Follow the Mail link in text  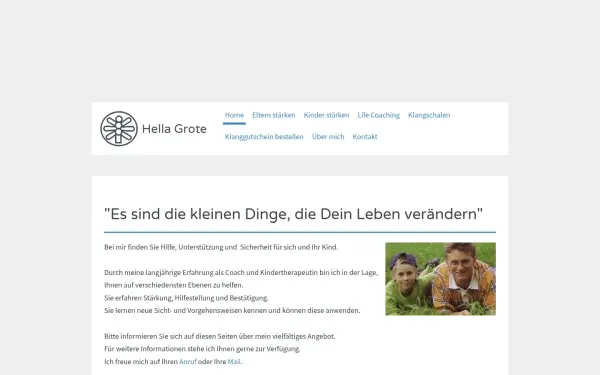(234, 361)
